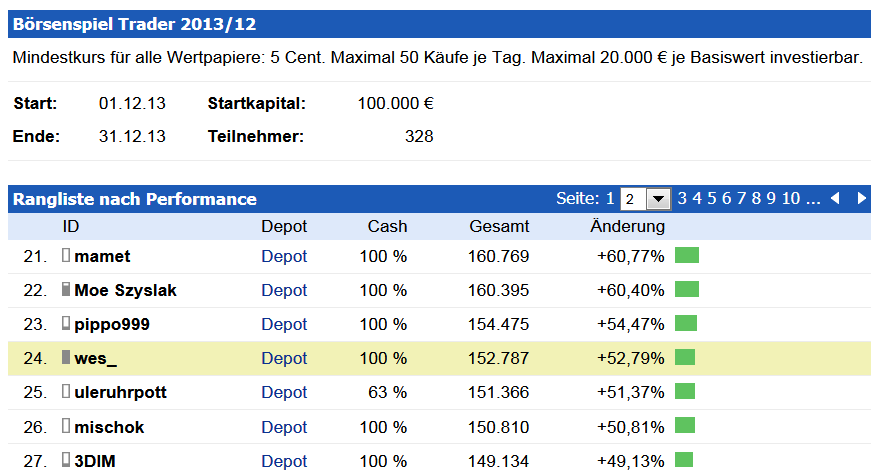Click the status icon next to pippo999

coord(67,324)
